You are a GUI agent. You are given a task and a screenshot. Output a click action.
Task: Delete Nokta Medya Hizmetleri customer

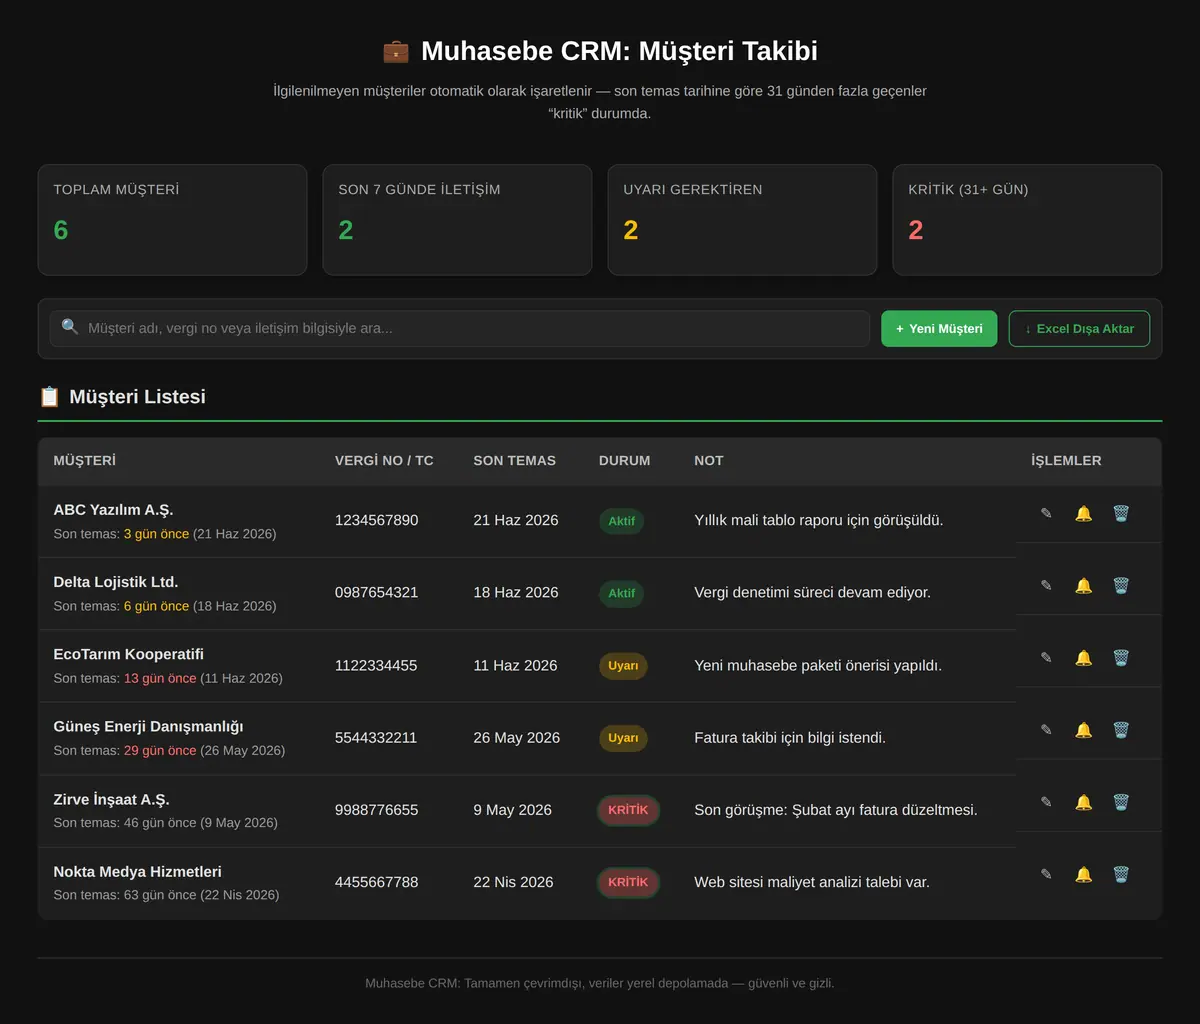[1121, 874]
